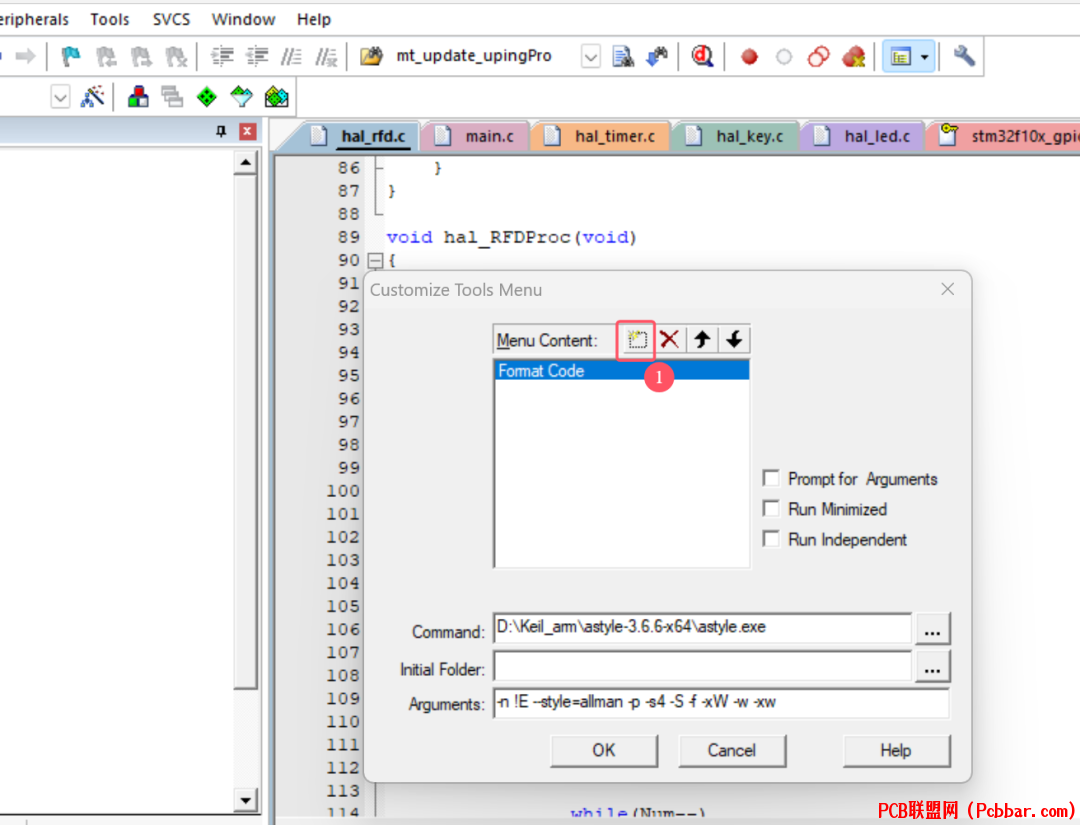Go to the previous bookmark
Image resolution: width=1080 pixels, height=825 pixels.
pos(105,56)
